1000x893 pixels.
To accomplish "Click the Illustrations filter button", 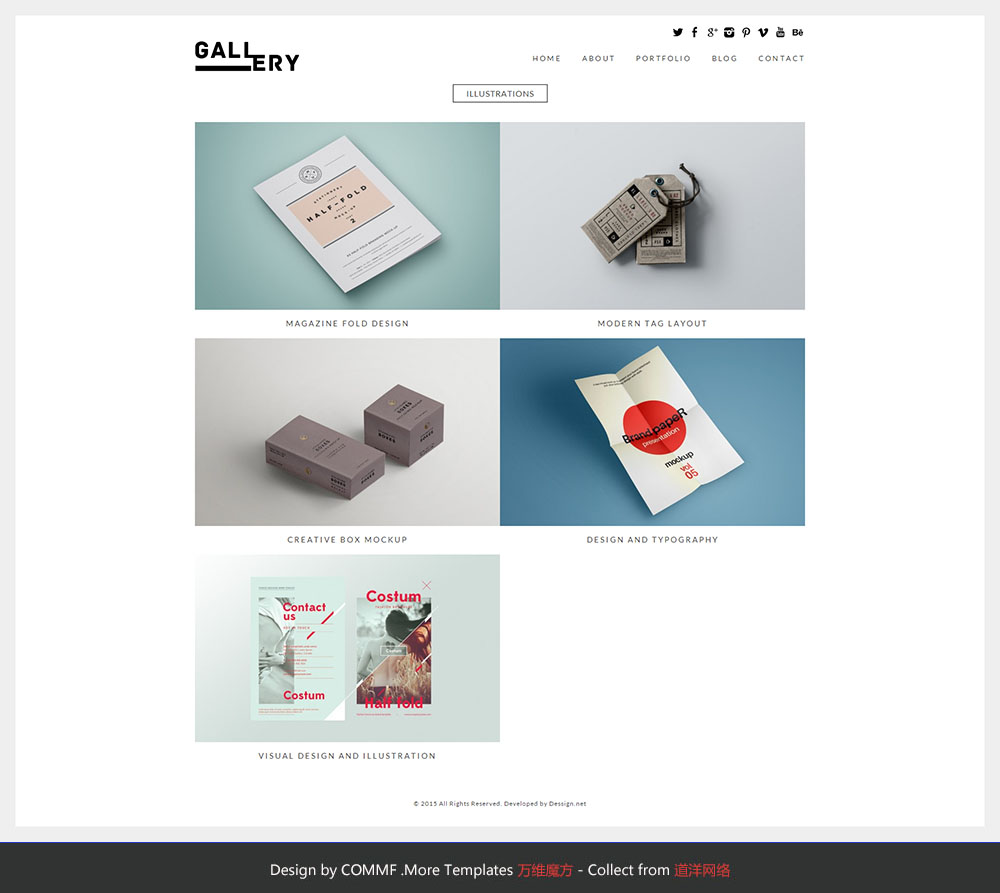I will click(x=500, y=93).
